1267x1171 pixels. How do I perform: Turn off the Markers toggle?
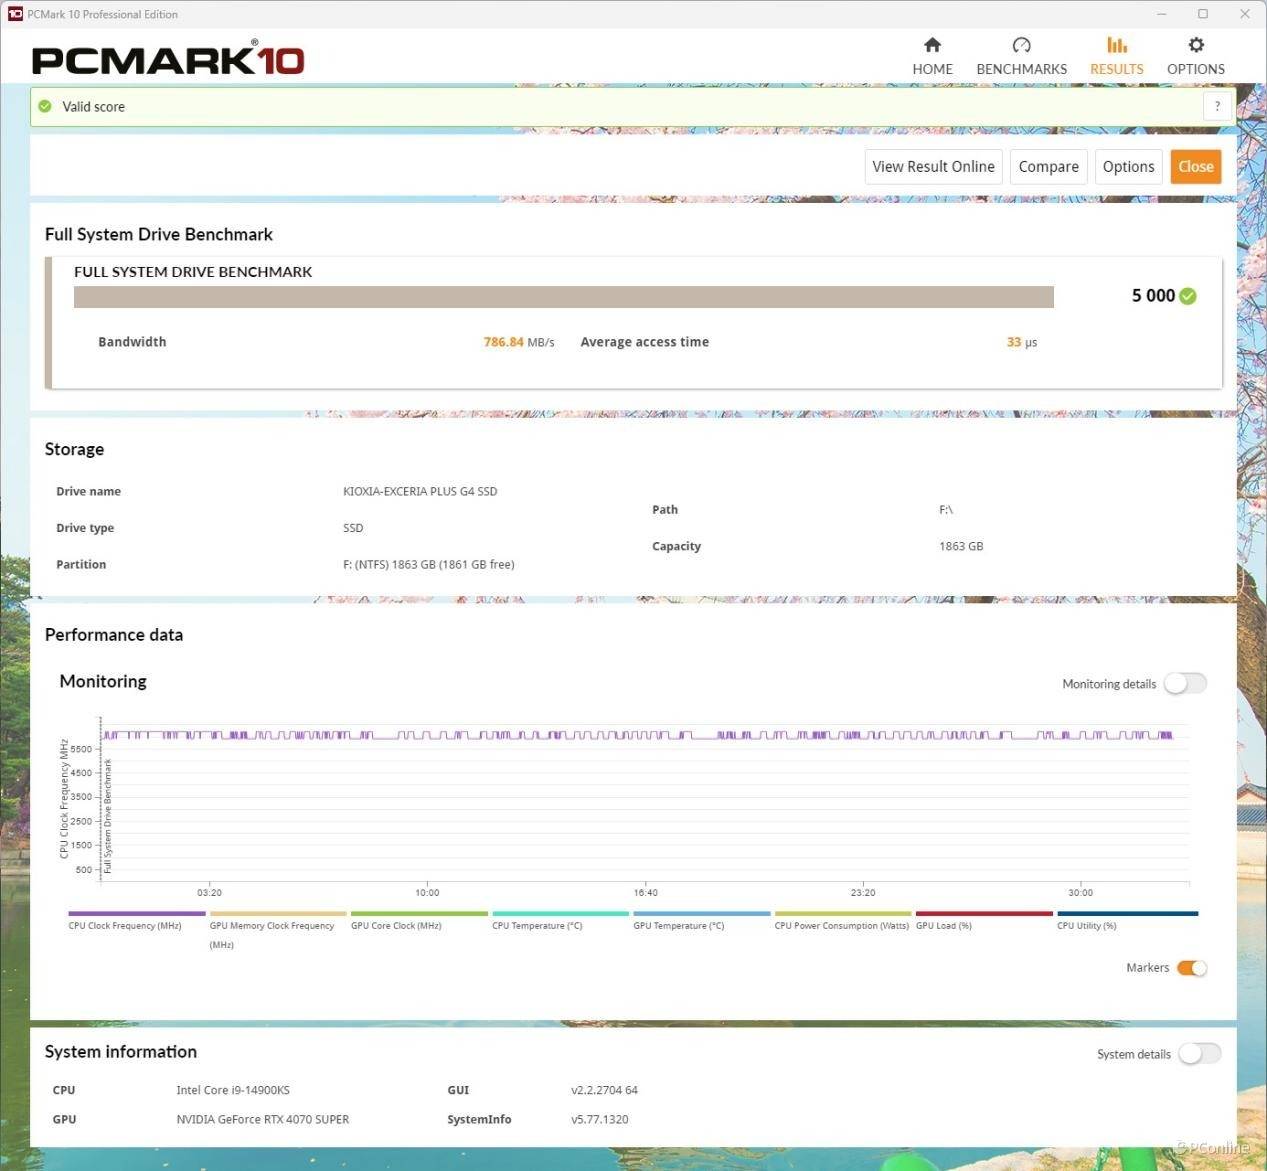click(1192, 968)
